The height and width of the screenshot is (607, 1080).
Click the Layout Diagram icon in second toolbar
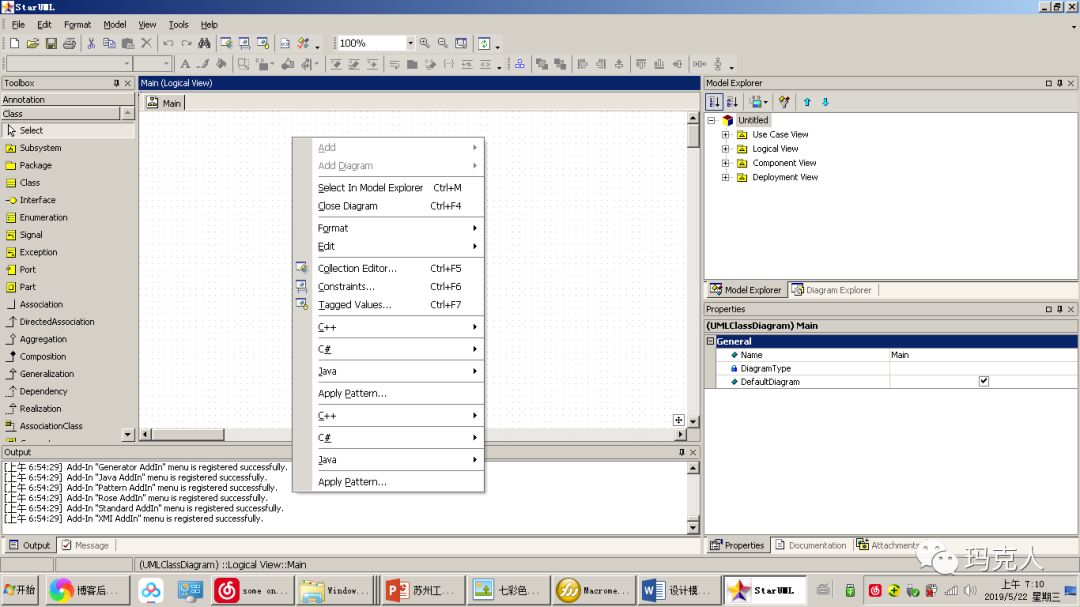(x=519, y=64)
